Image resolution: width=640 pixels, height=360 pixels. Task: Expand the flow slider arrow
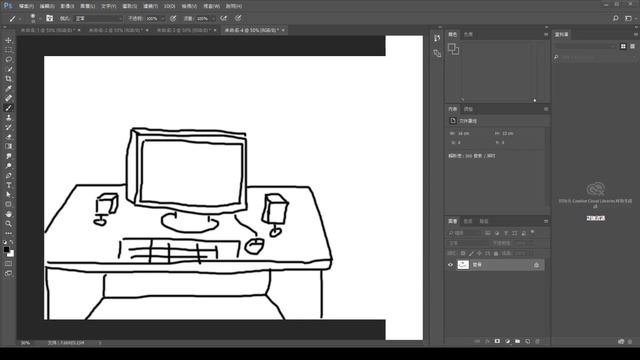(213, 18)
